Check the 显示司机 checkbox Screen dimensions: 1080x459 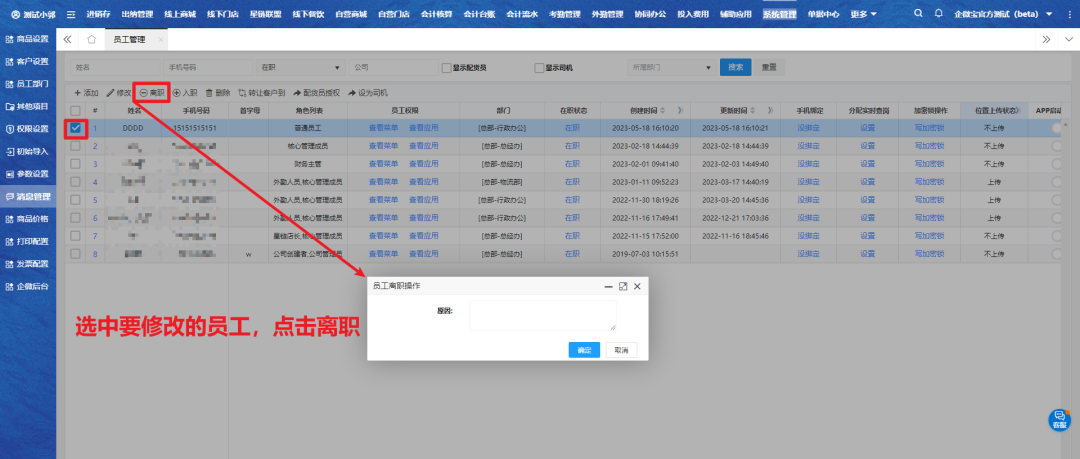coord(539,67)
